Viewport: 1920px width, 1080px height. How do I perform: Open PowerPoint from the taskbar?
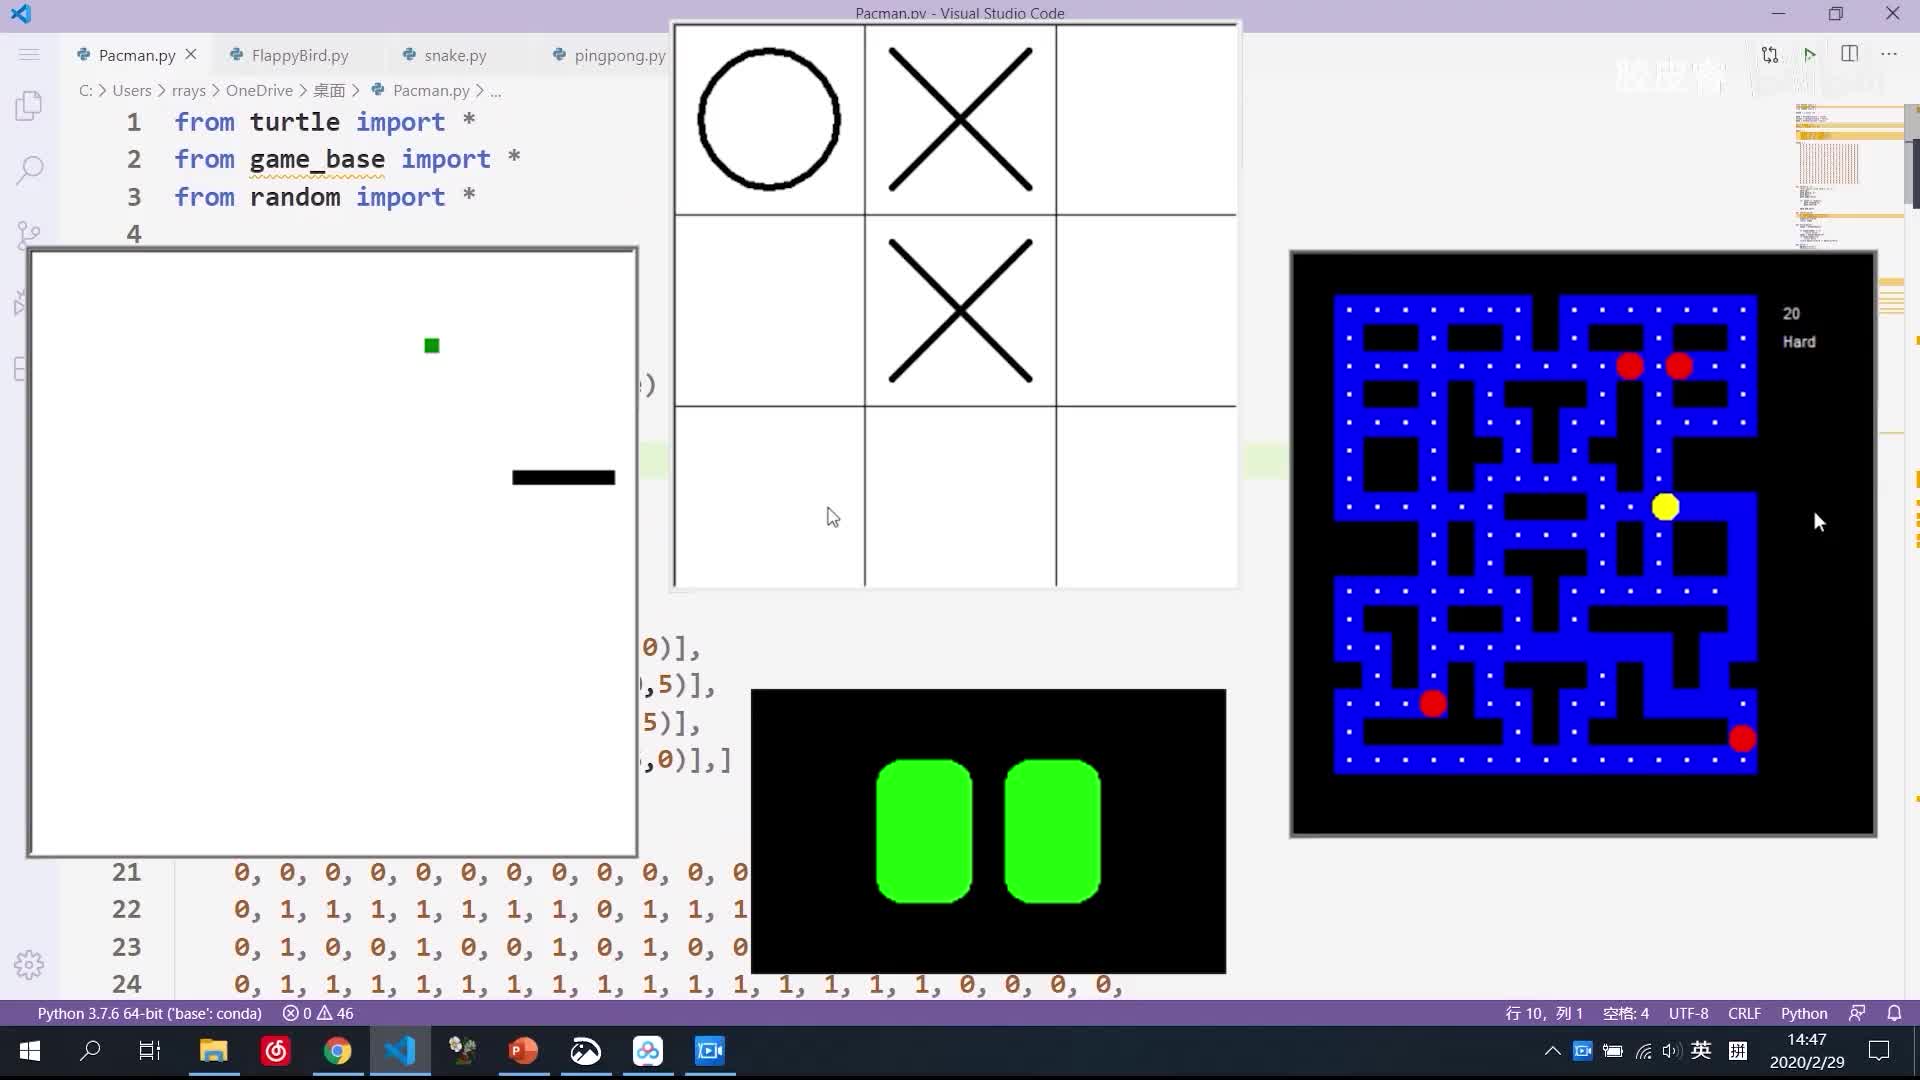click(x=523, y=1051)
